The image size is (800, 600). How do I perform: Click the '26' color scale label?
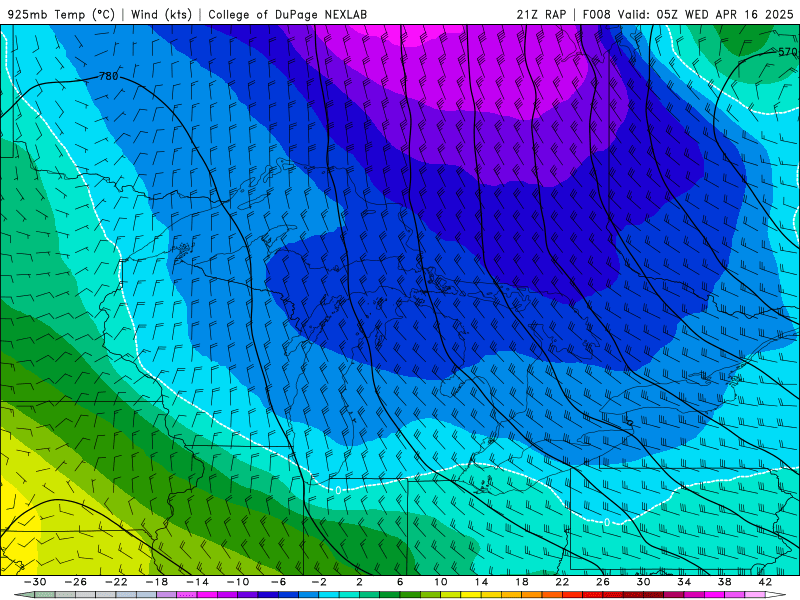point(603,582)
